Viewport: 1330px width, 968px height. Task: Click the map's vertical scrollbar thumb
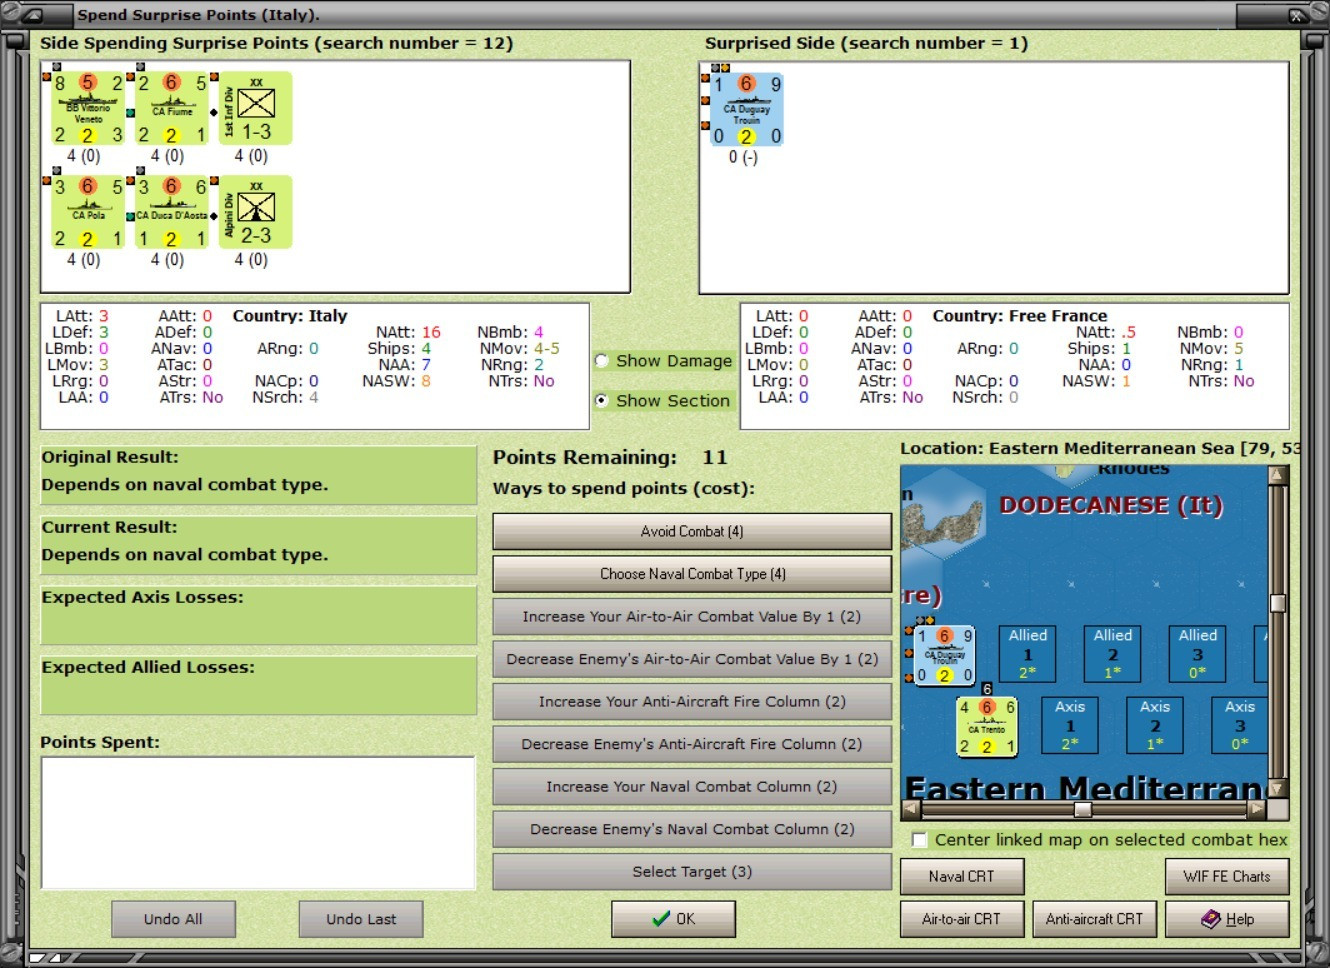point(1277,603)
